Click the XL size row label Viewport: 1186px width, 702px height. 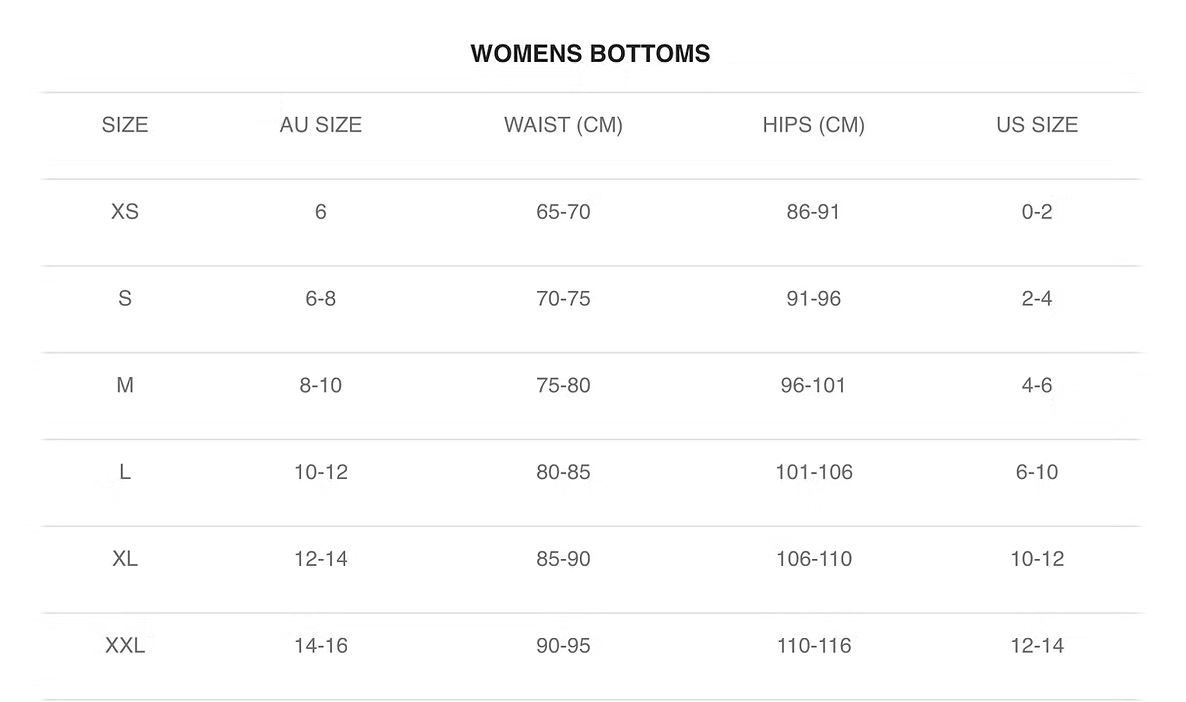(125, 558)
